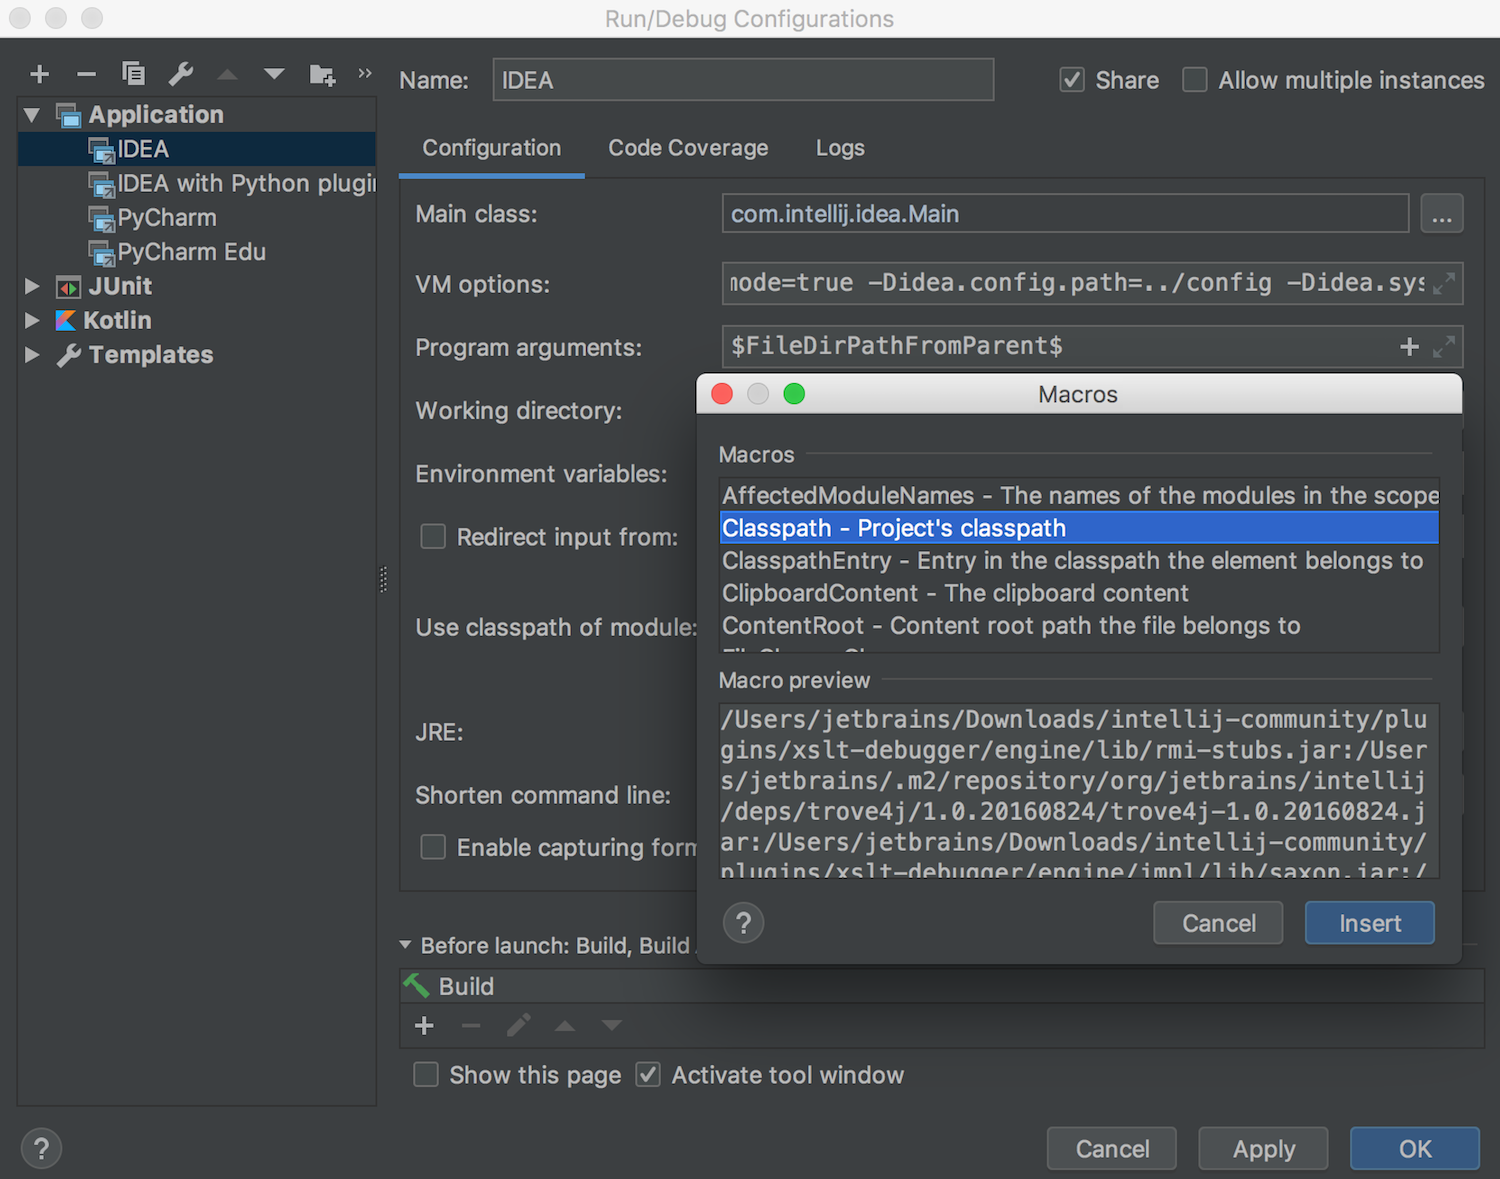Image resolution: width=1500 pixels, height=1179 pixels.
Task: Copy the IDEA configuration via the copy icon
Action: [x=133, y=73]
